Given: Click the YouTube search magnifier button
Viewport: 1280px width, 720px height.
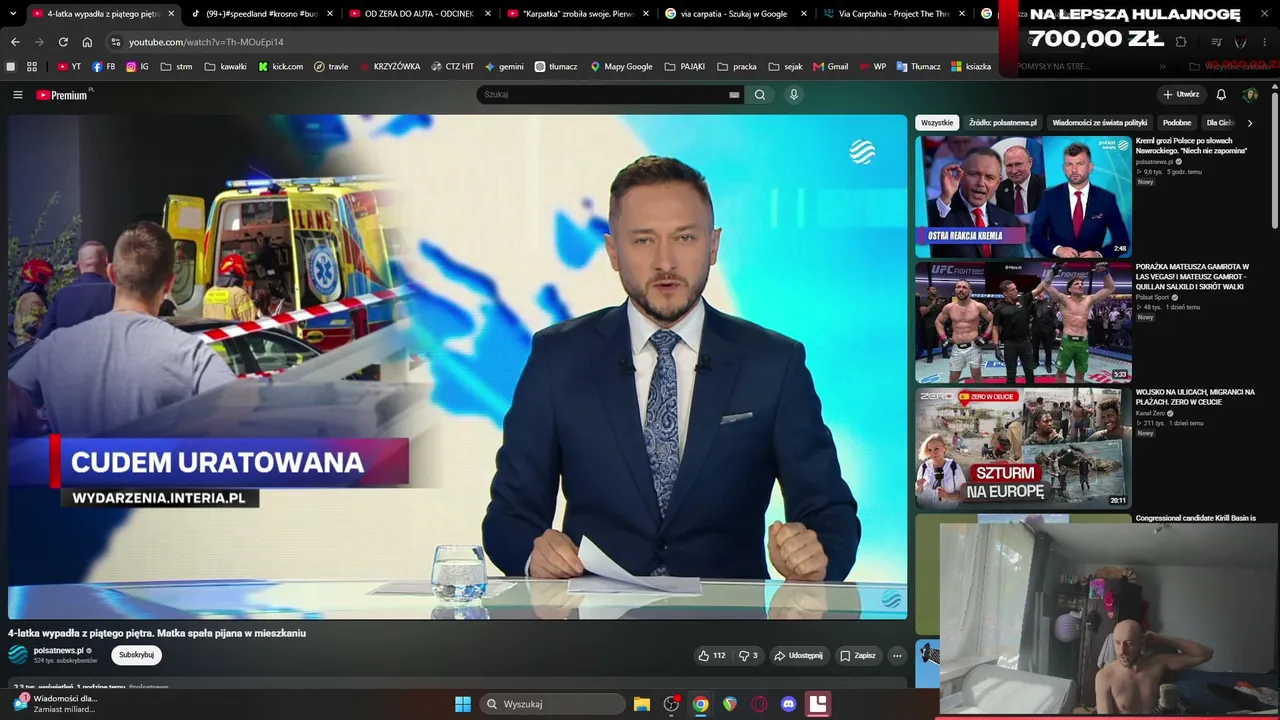Looking at the screenshot, I should (x=760, y=95).
